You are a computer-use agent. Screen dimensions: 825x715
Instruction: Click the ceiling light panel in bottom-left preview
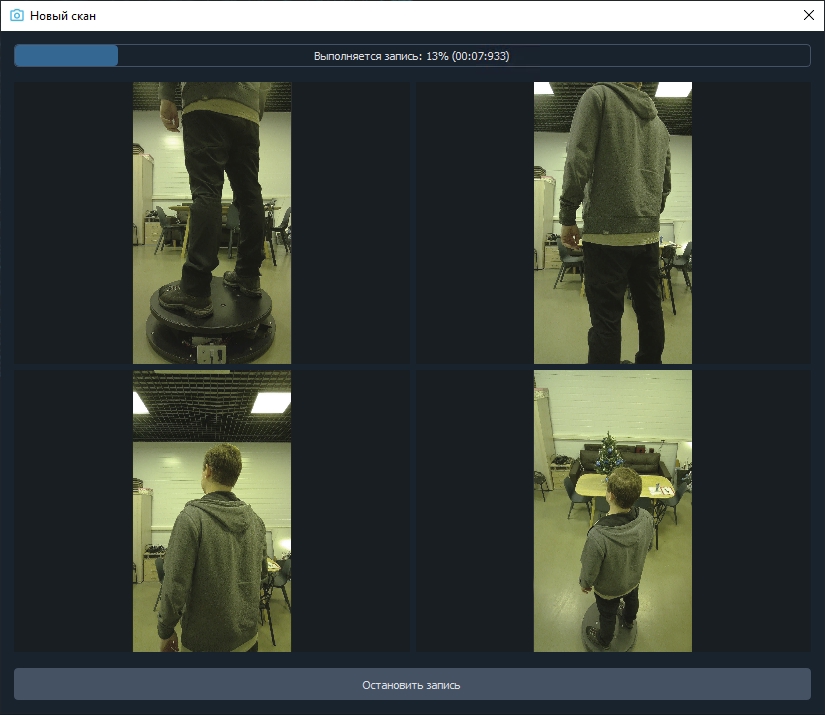[270, 402]
